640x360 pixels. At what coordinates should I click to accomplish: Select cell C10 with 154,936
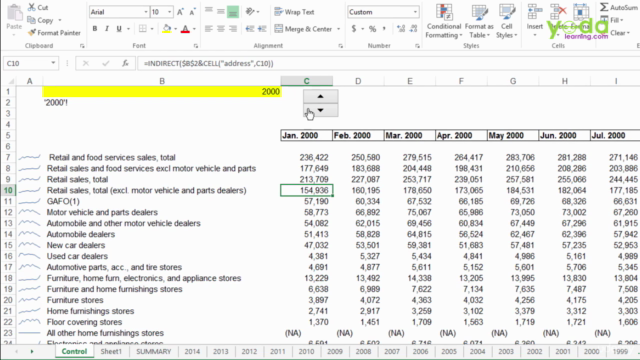(307, 190)
